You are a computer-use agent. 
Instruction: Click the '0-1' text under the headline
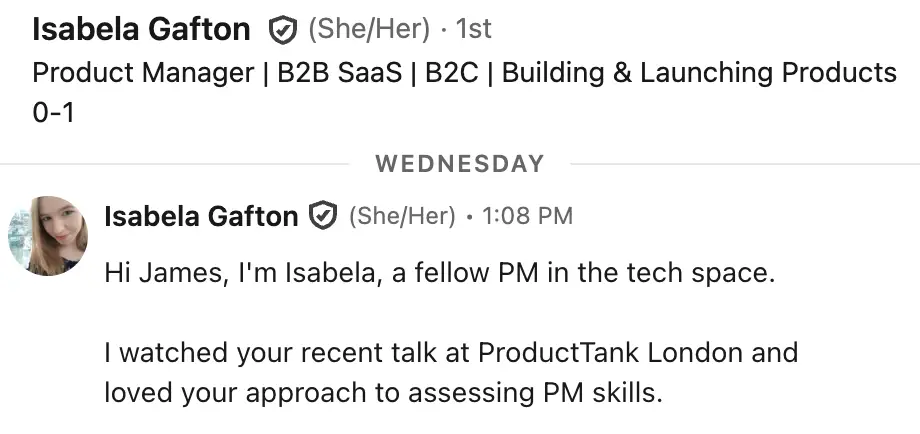[54, 113]
